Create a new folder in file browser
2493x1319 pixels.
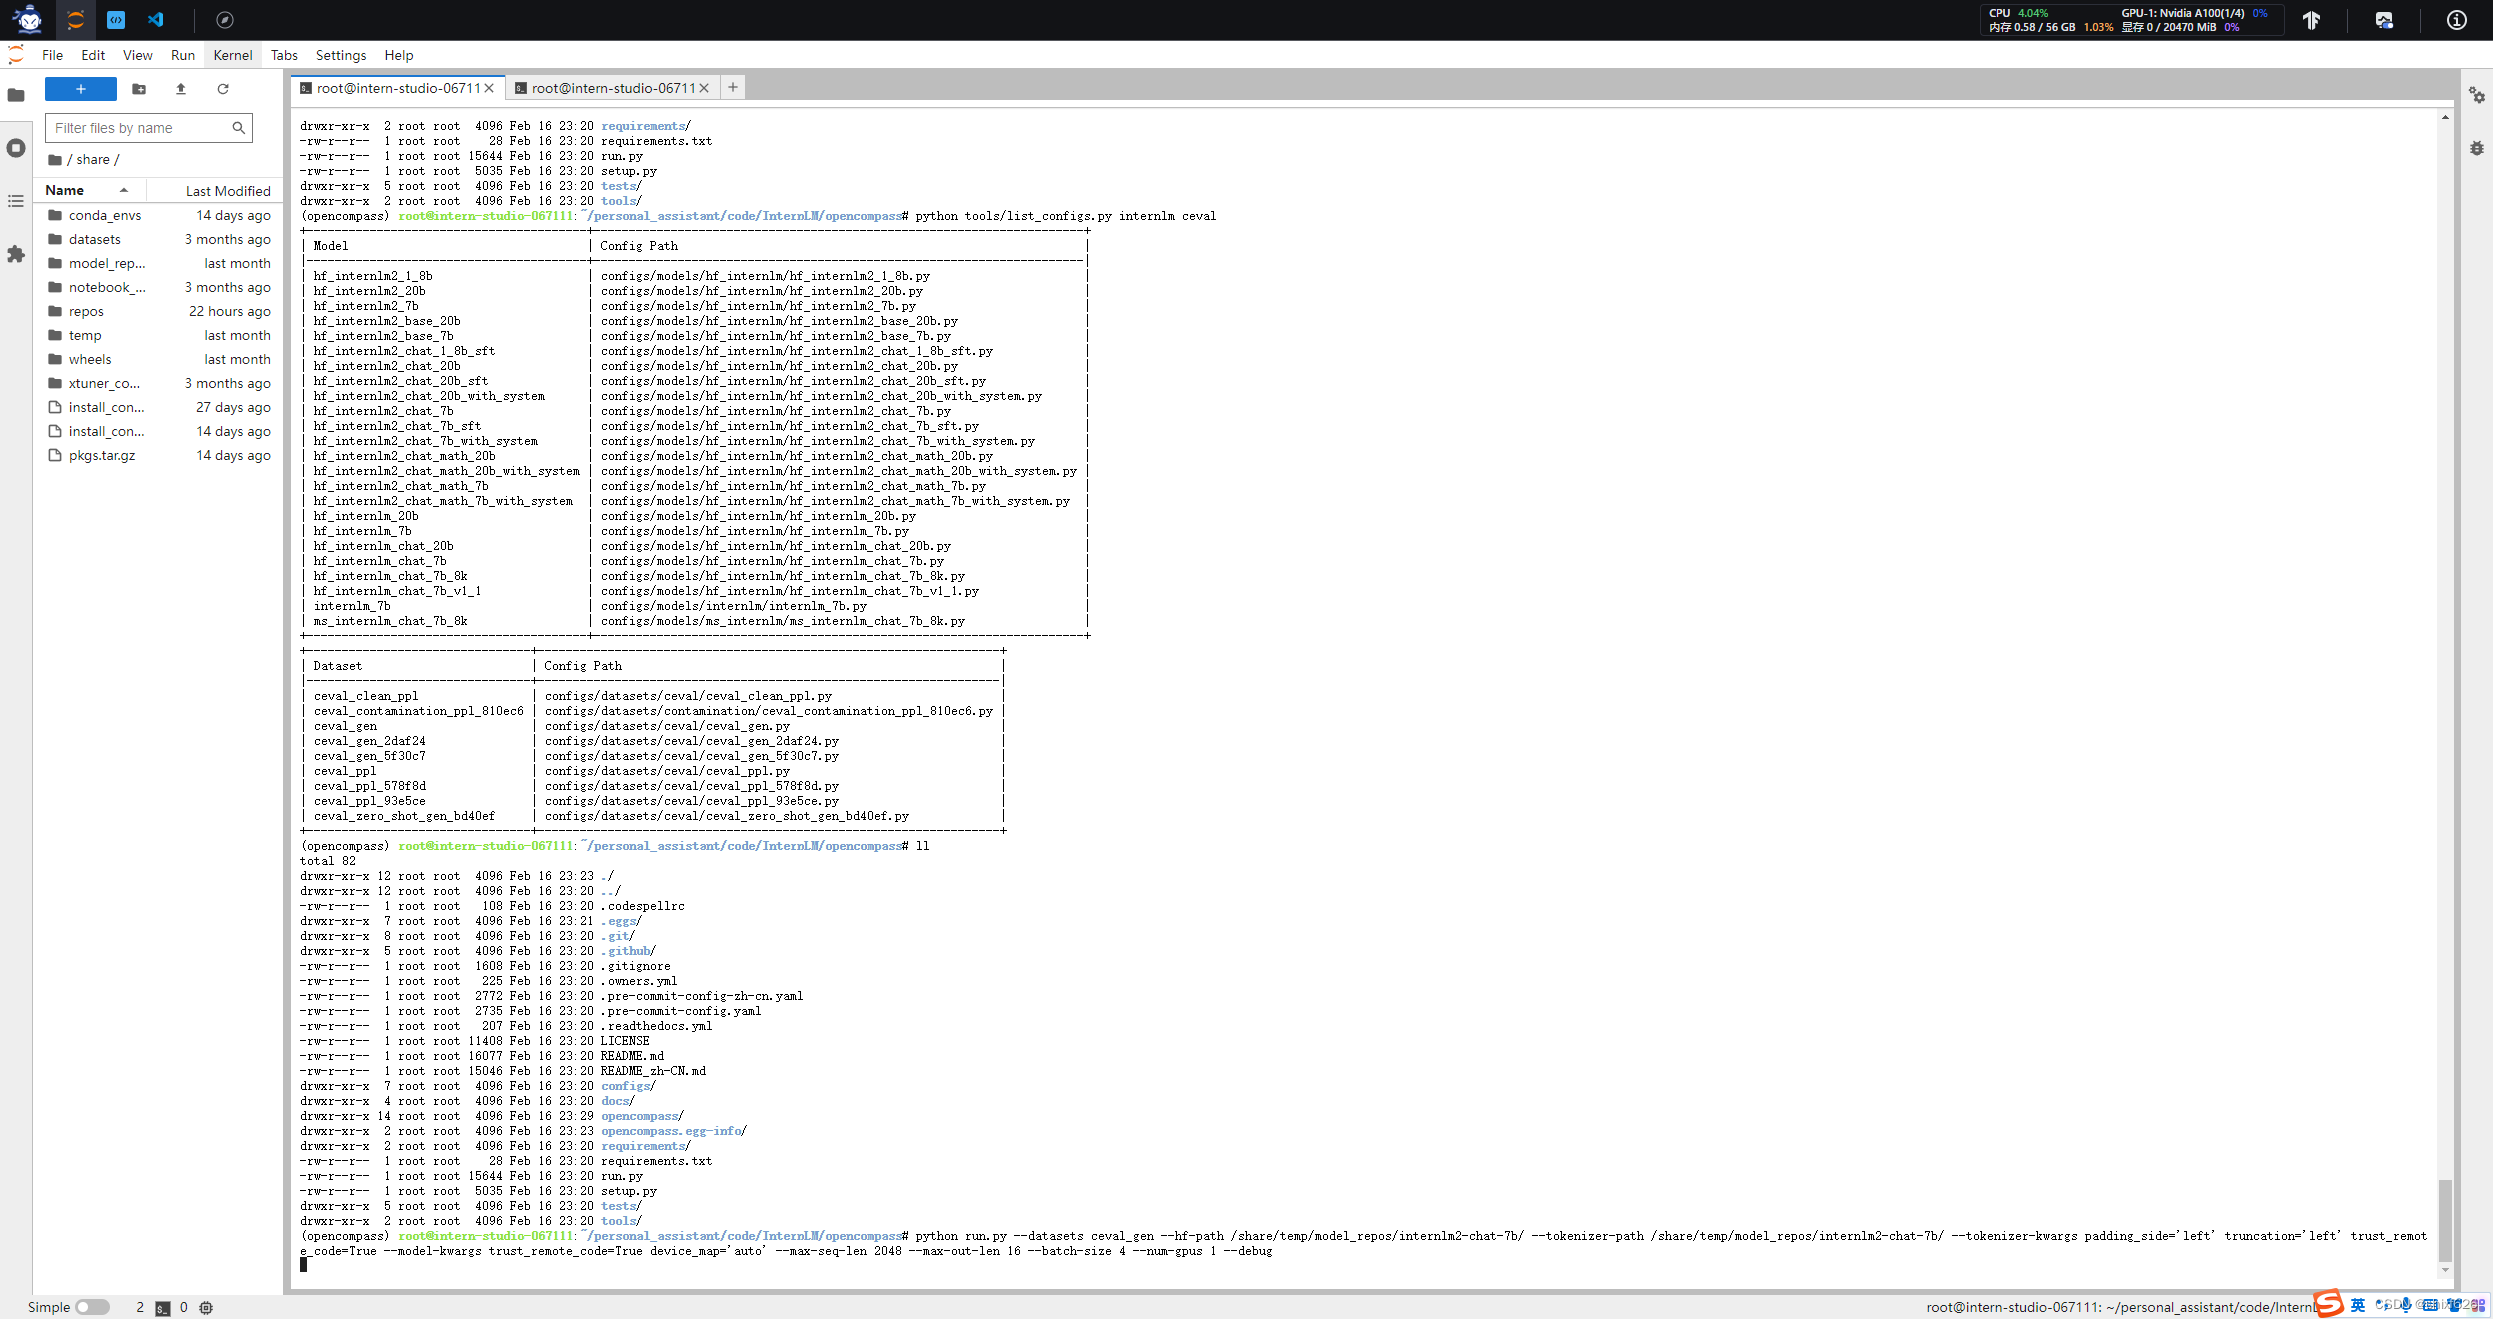(x=138, y=89)
